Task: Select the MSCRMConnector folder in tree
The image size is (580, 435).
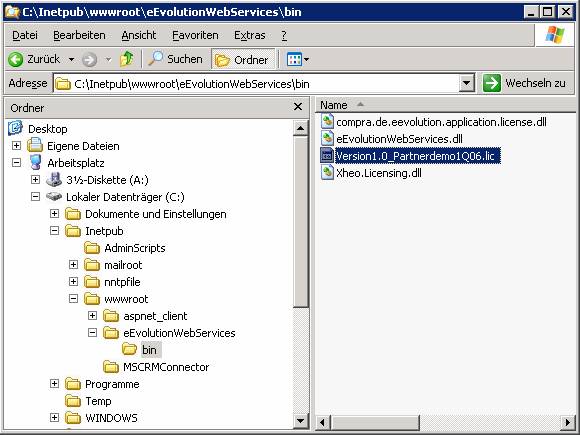Action: (x=156, y=367)
